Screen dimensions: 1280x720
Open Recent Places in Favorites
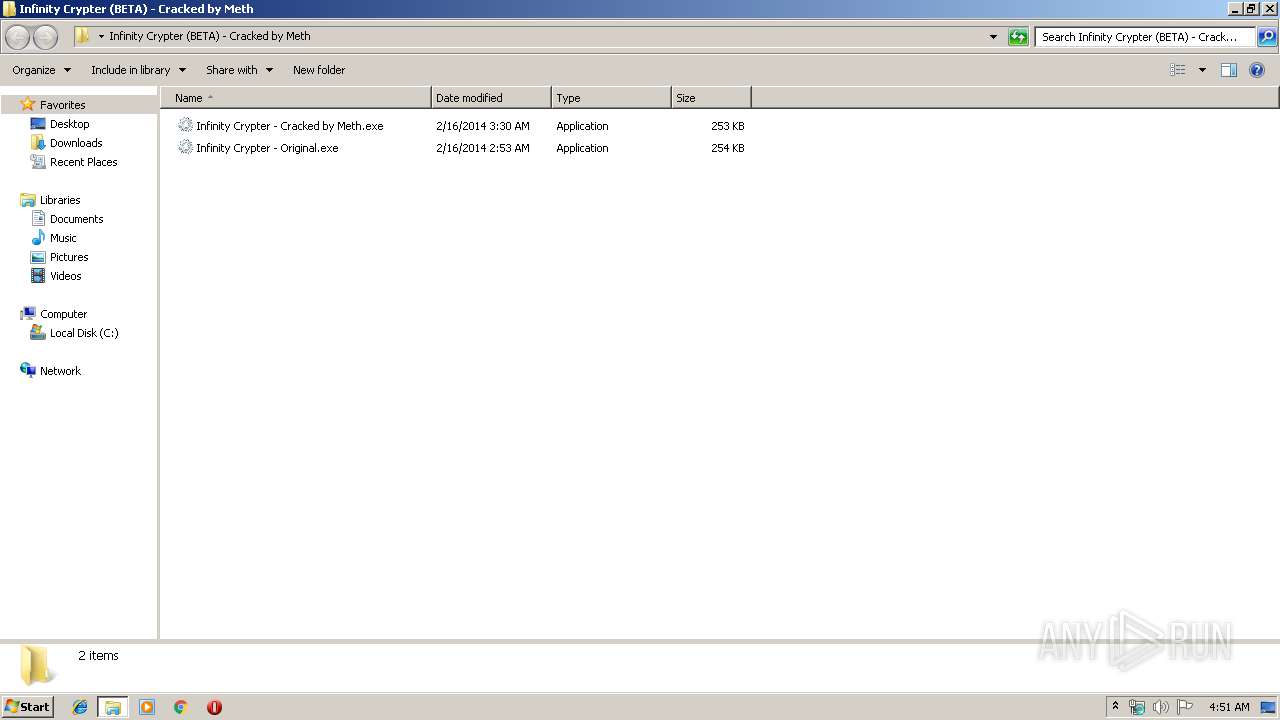pos(83,162)
